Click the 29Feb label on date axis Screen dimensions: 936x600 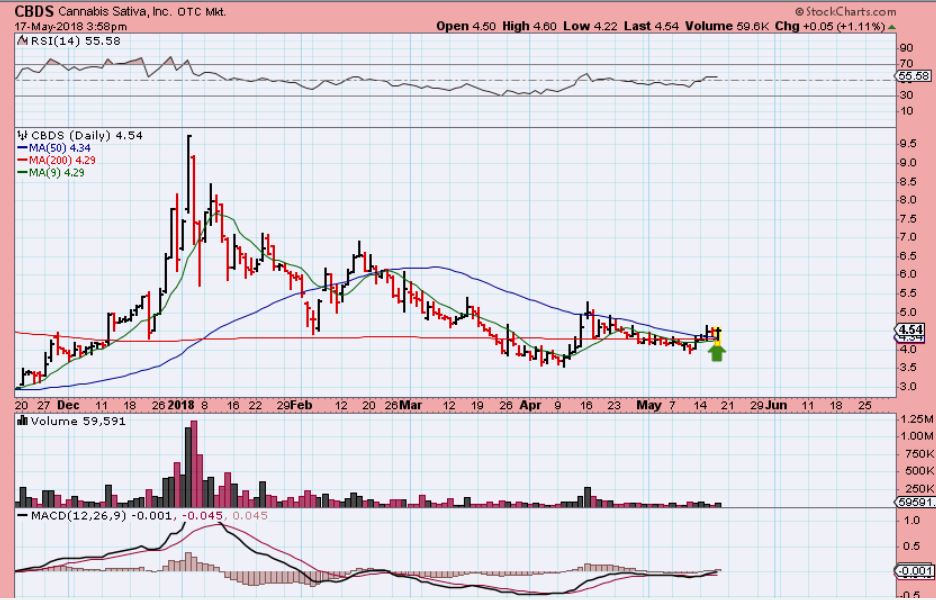[x=292, y=405]
